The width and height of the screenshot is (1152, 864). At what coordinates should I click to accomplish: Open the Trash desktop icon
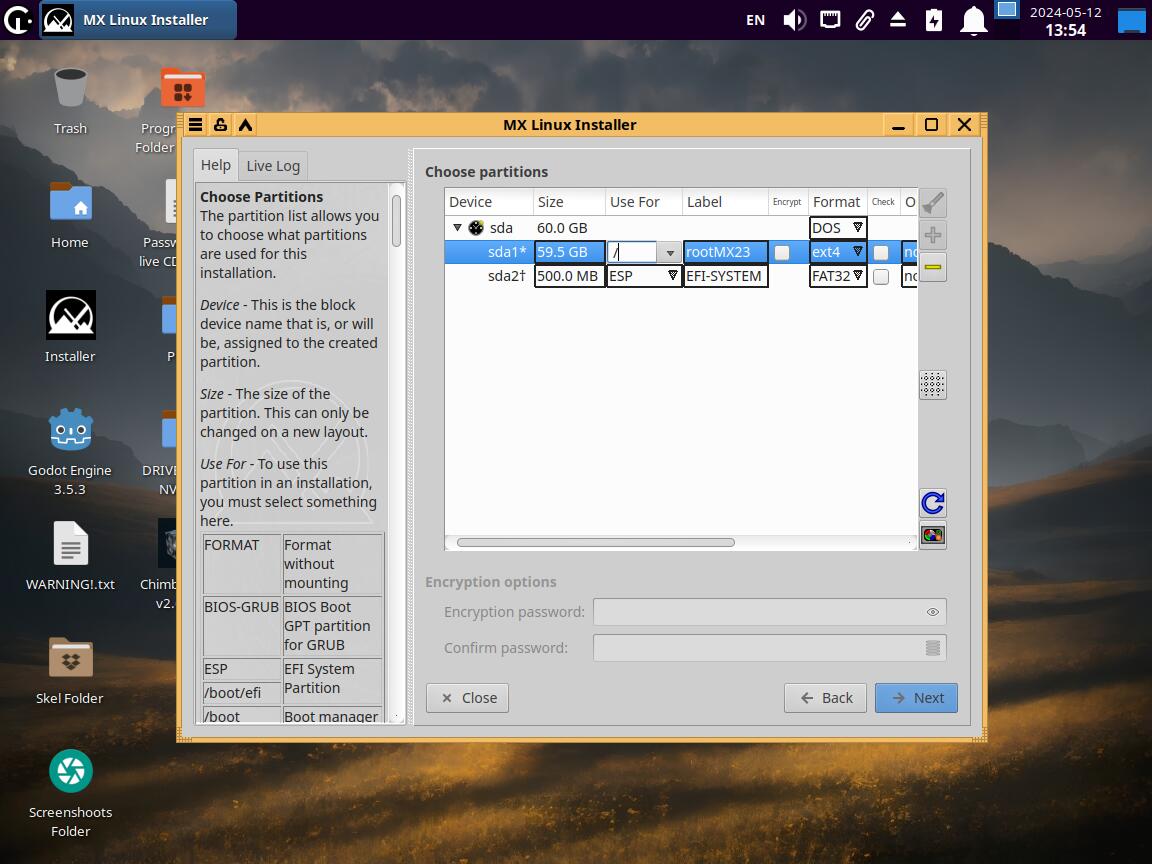(x=71, y=101)
